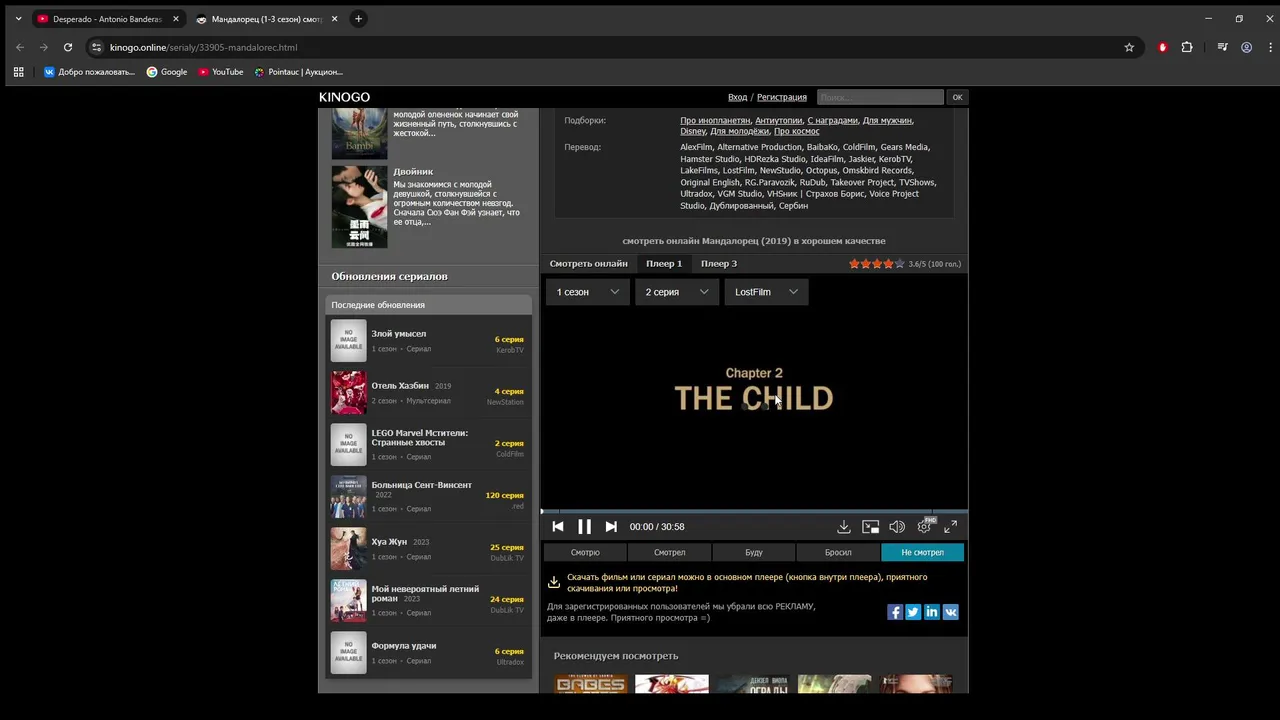Open Google bookmark in bookmarks bar
The height and width of the screenshot is (720, 1280).
pyautogui.click(x=167, y=72)
